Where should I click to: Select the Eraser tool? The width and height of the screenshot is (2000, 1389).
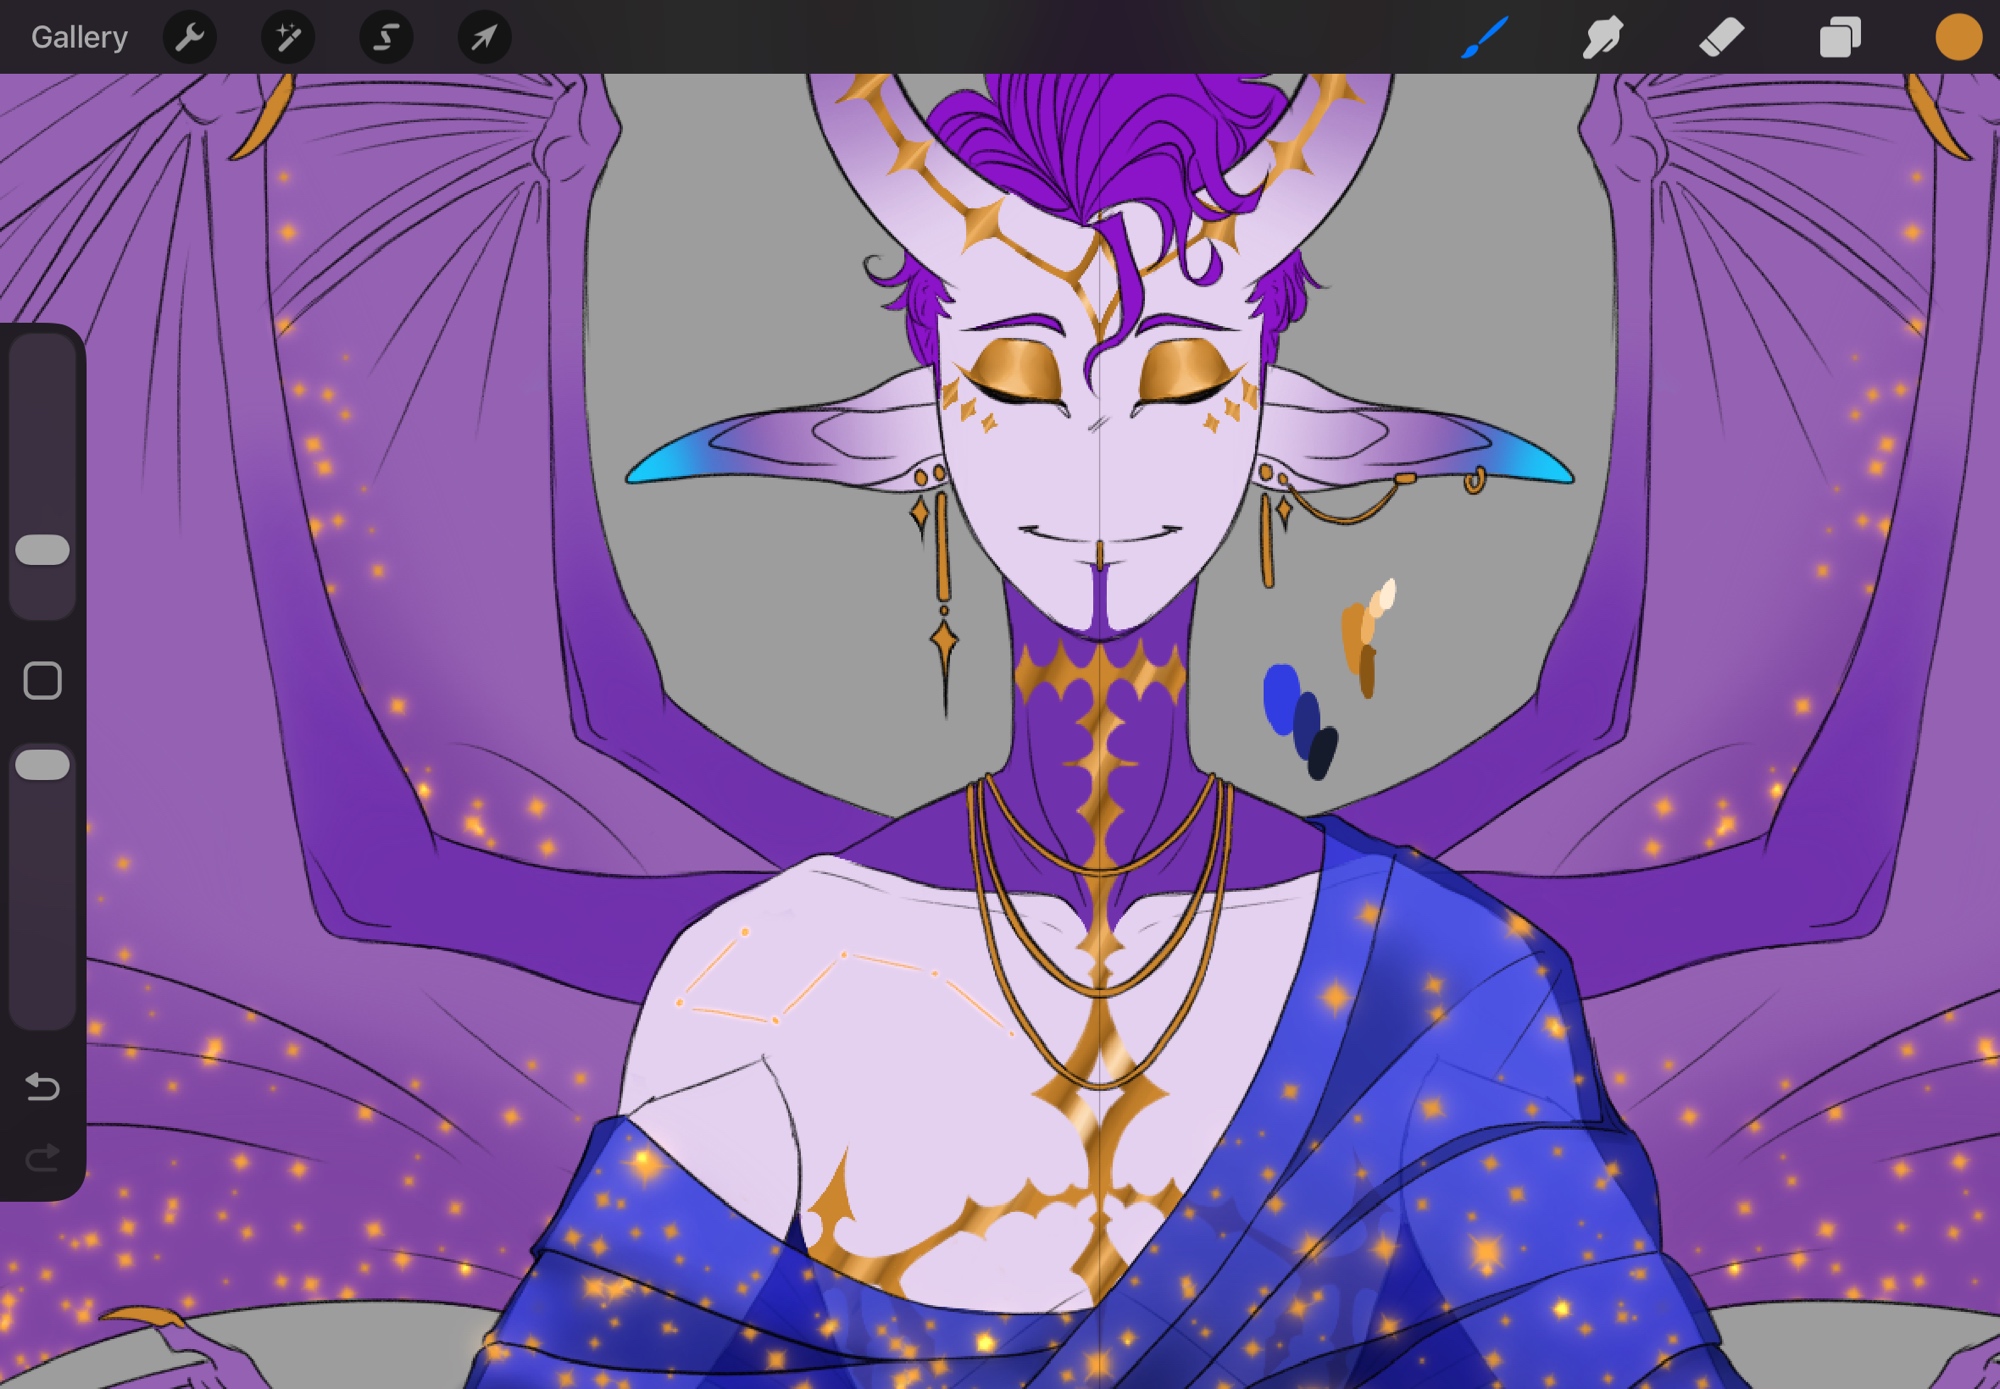point(1721,37)
